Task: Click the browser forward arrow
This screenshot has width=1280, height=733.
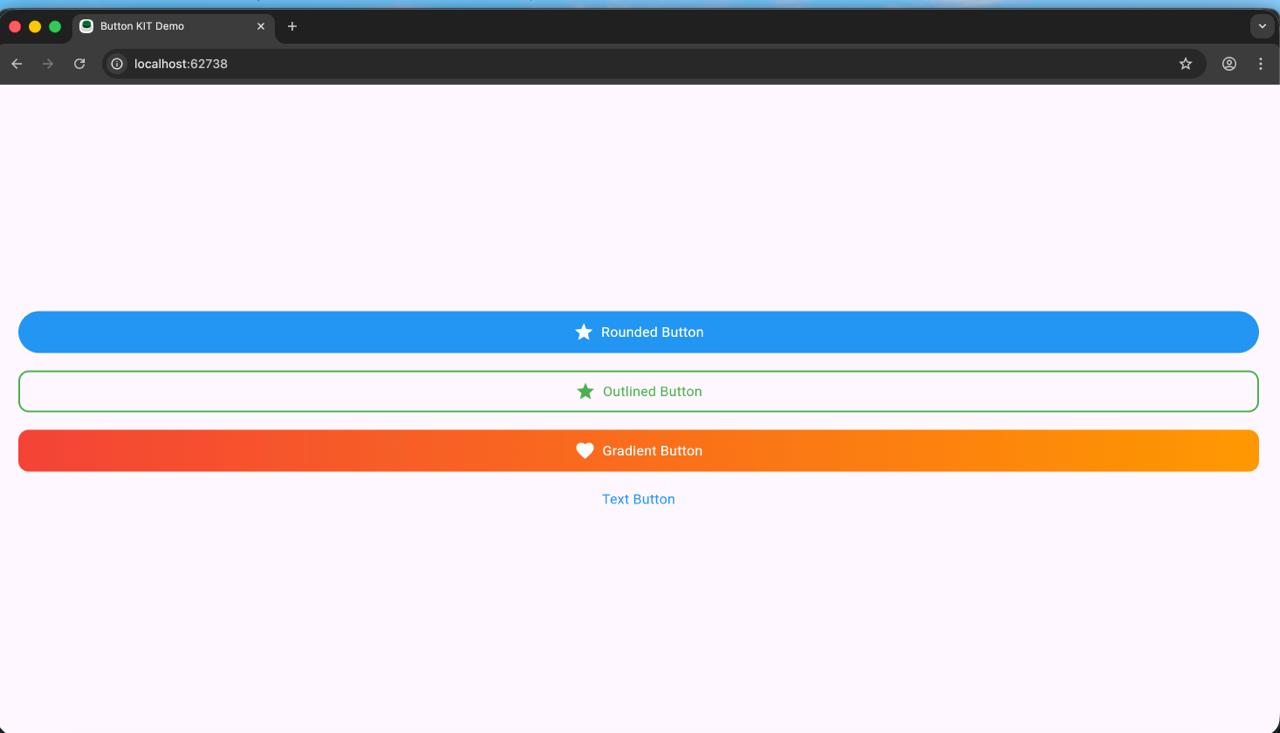Action: [x=48, y=64]
